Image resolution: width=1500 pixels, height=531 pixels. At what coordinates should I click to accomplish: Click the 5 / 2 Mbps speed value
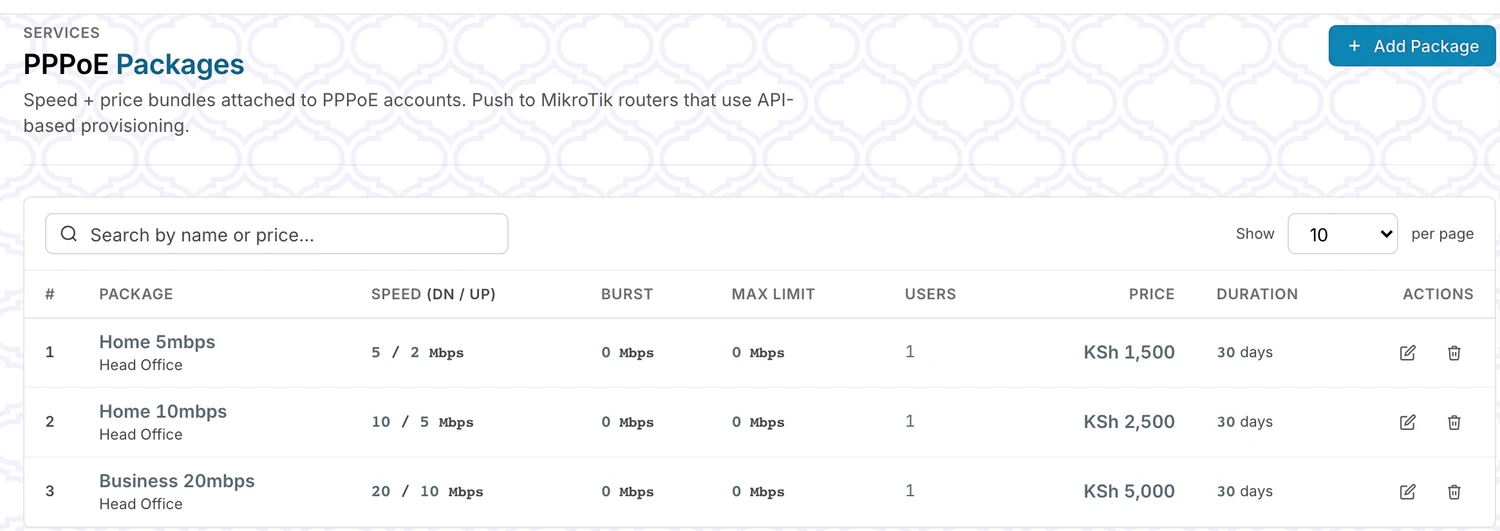(x=418, y=353)
